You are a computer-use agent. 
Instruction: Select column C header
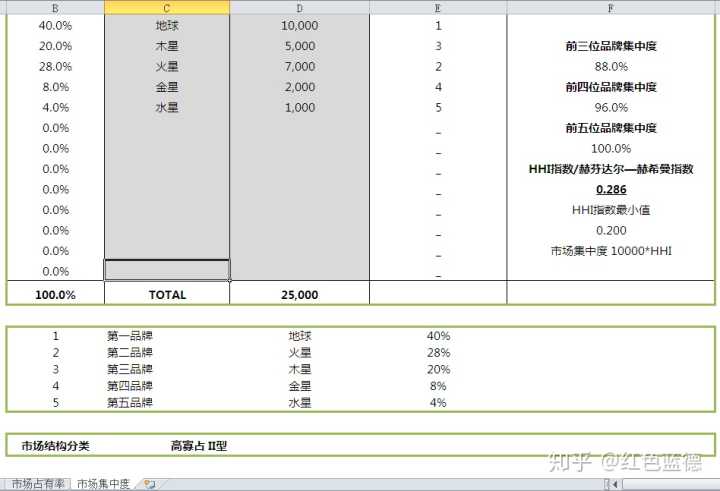point(167,7)
